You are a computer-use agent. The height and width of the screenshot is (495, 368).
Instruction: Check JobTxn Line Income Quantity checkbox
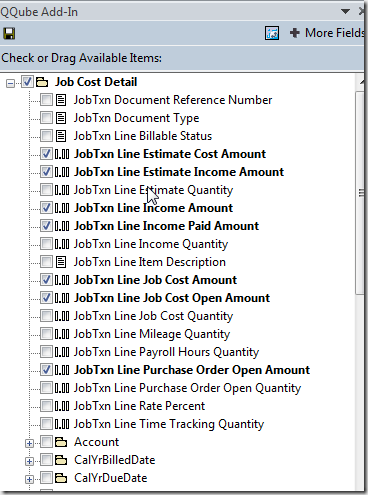point(46,243)
